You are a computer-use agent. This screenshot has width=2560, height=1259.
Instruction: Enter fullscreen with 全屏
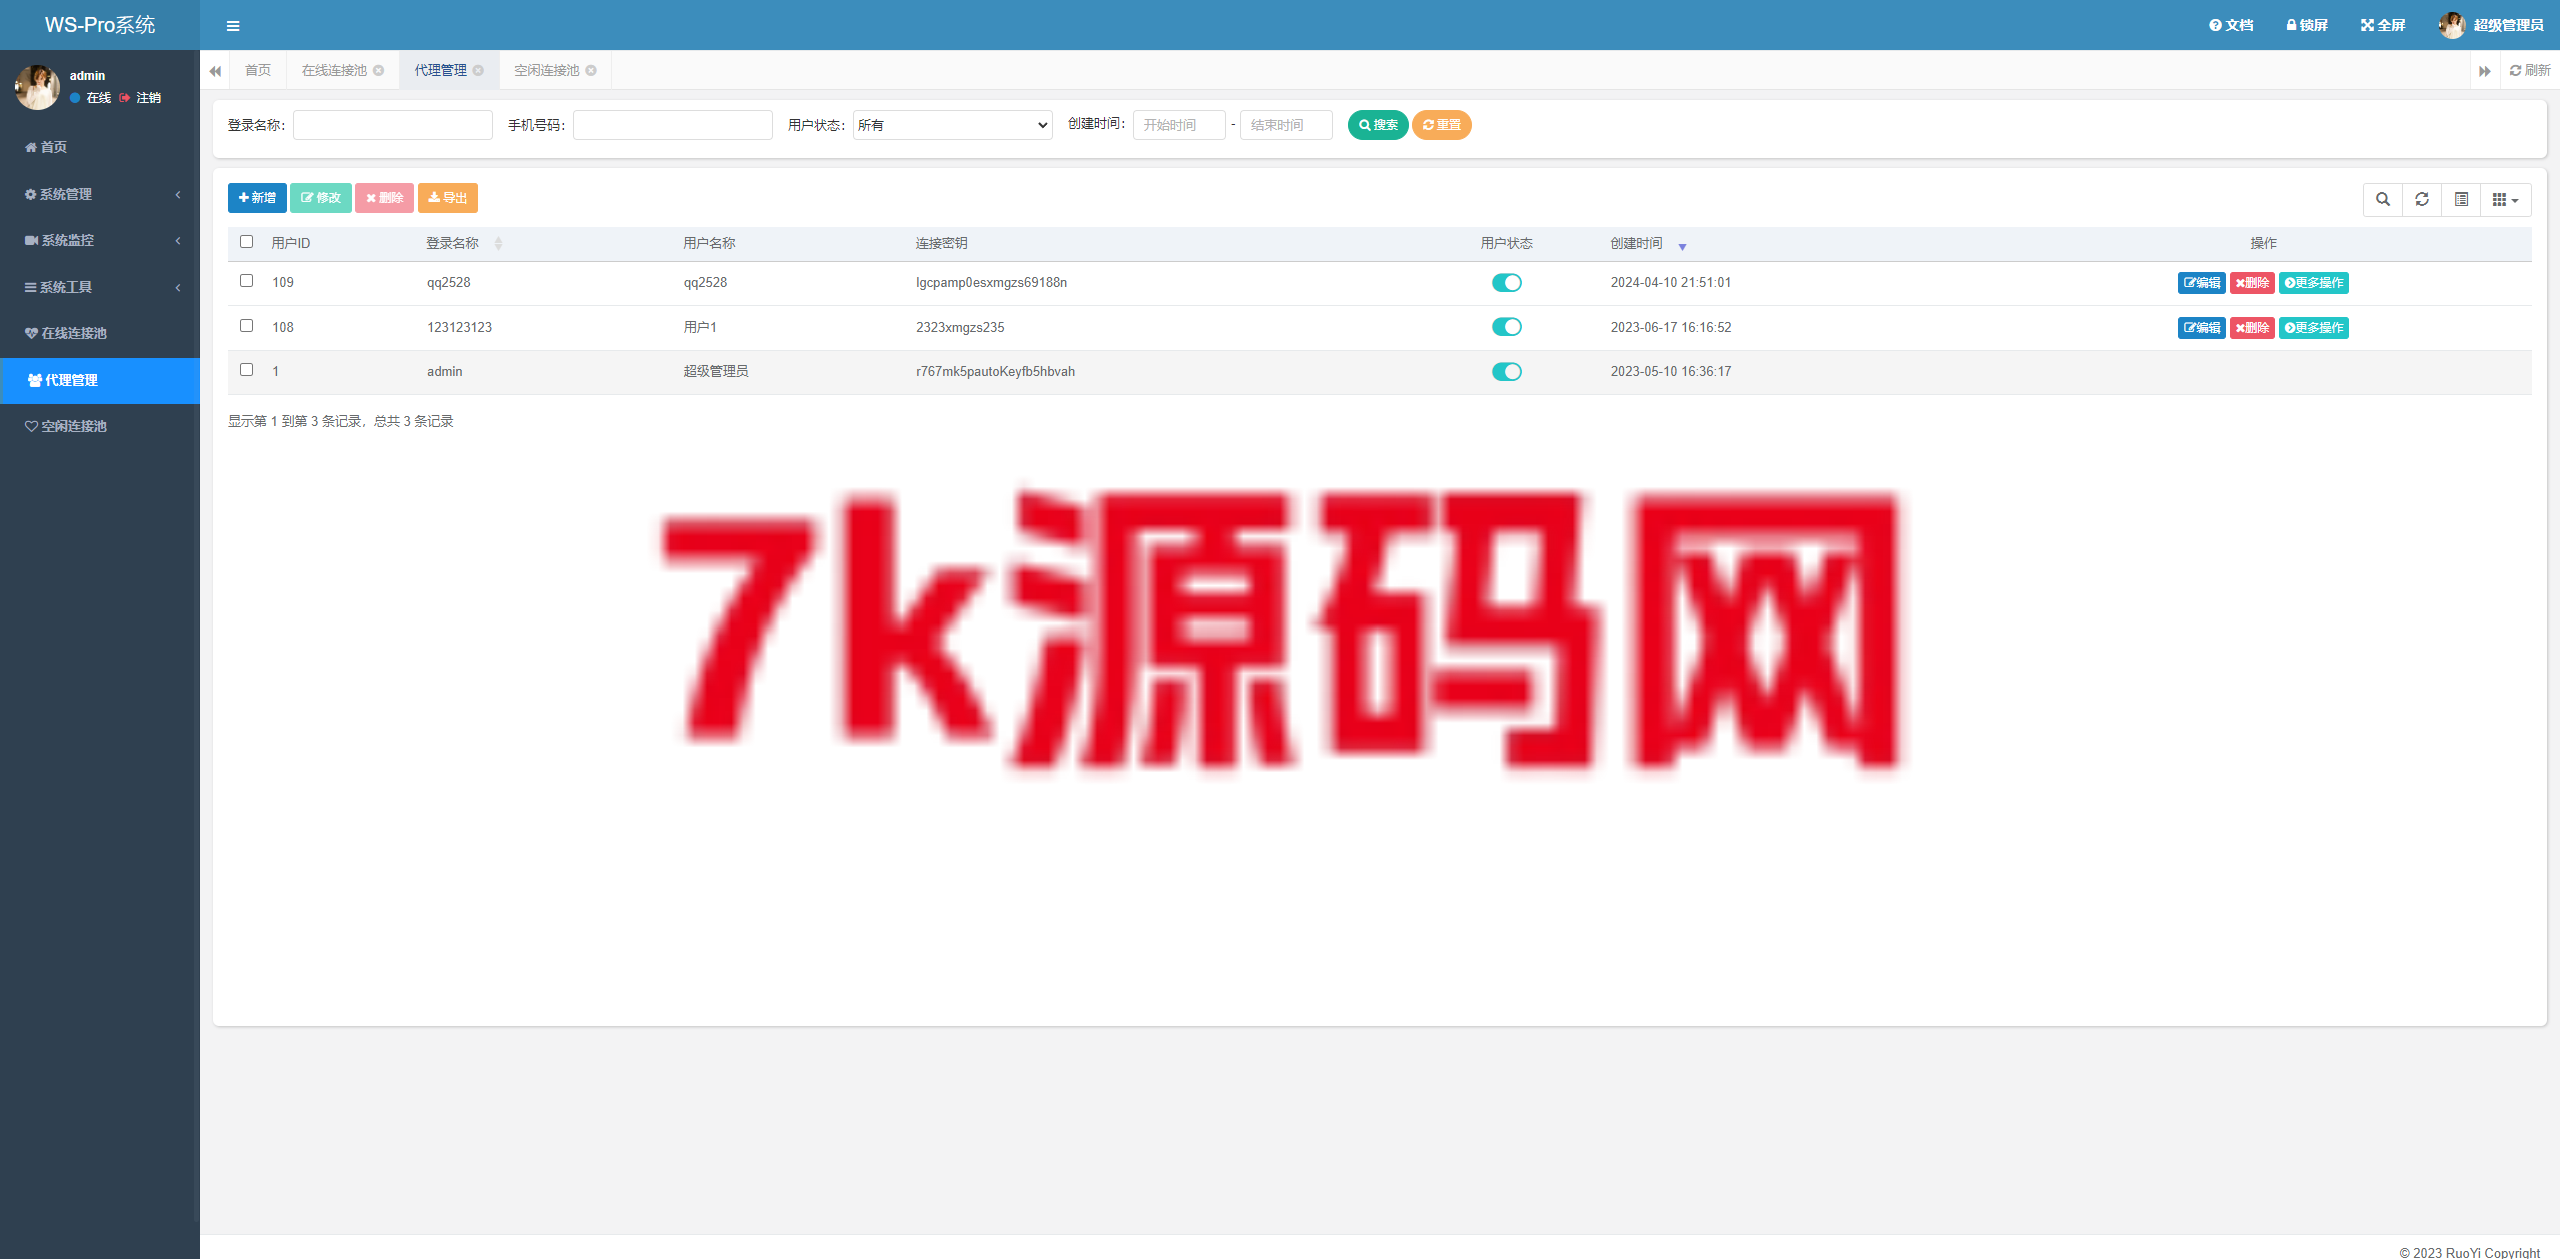pos(2383,25)
